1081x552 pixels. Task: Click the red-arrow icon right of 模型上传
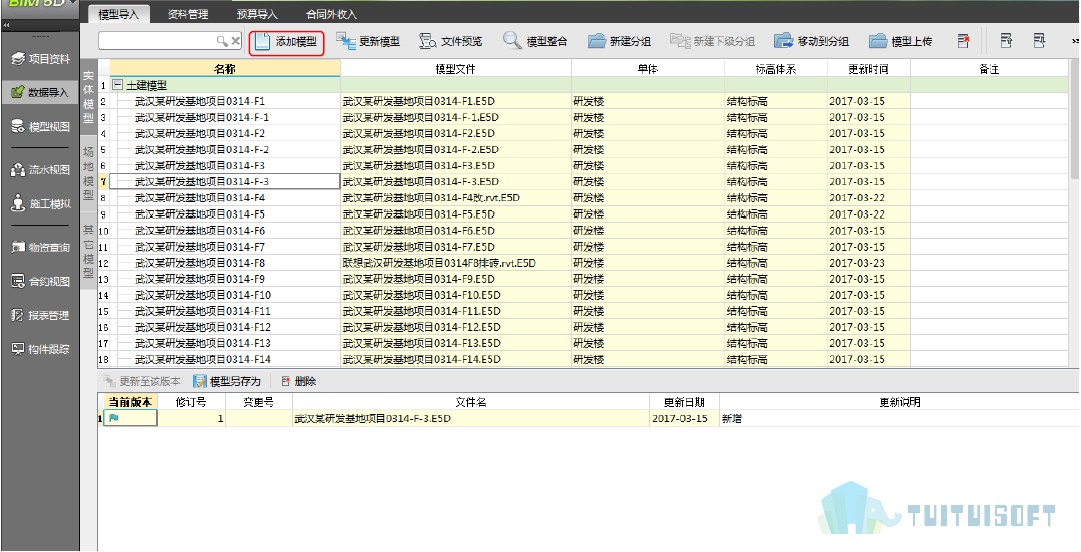[963, 41]
